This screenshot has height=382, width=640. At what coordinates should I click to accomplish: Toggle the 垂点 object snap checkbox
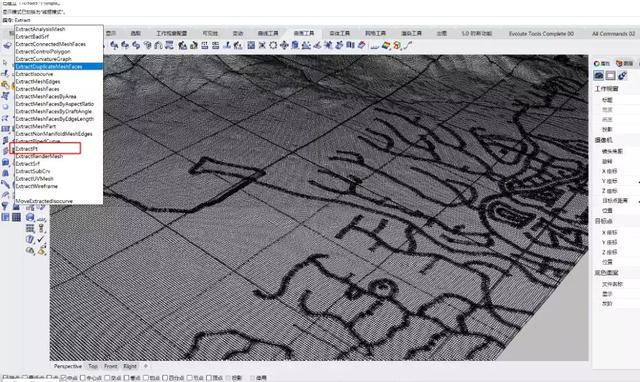pos(127,378)
